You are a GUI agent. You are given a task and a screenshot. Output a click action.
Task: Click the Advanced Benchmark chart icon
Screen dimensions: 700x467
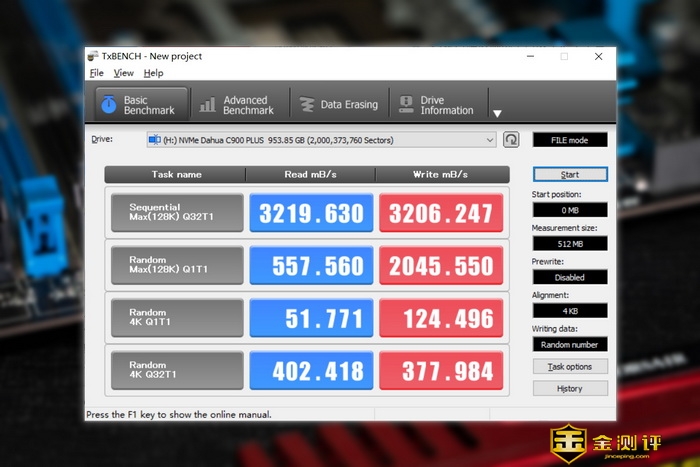point(208,104)
